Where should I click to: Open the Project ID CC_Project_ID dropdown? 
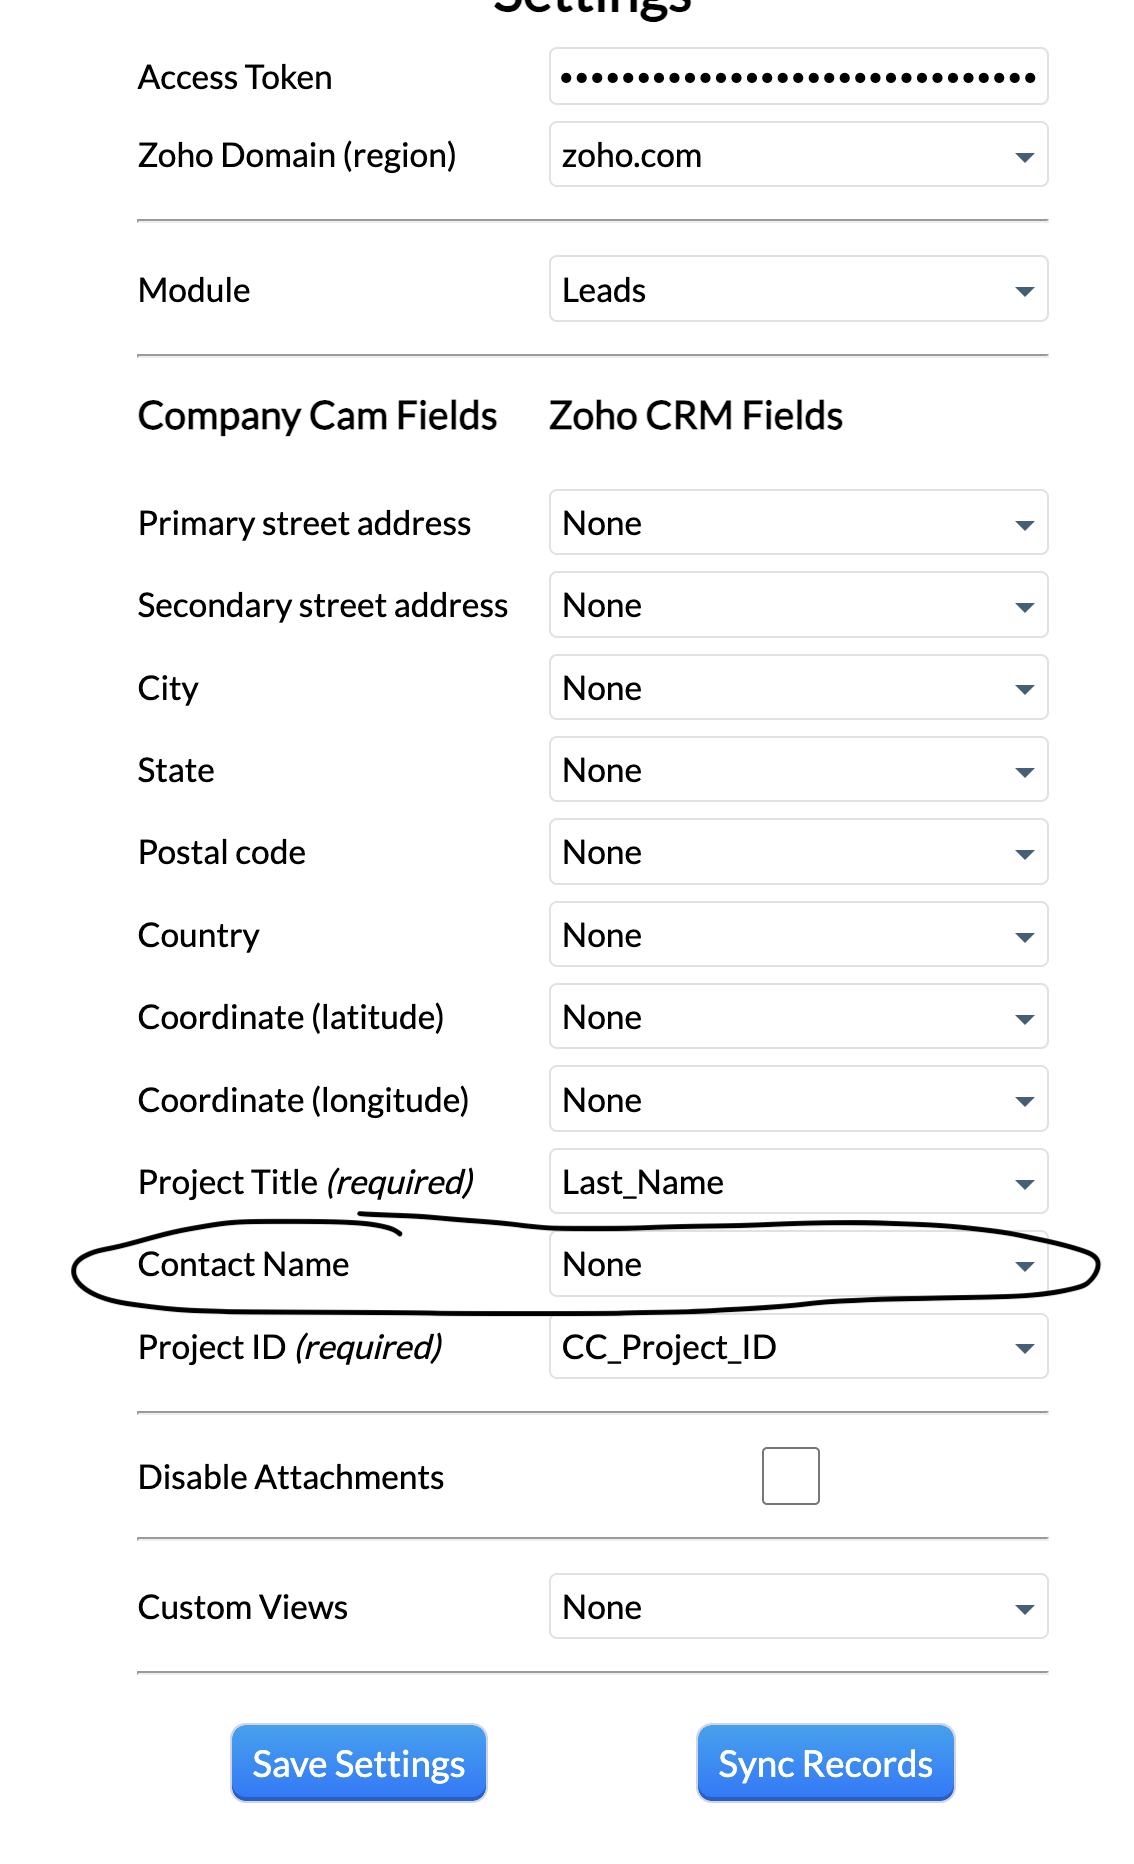(x=798, y=1347)
